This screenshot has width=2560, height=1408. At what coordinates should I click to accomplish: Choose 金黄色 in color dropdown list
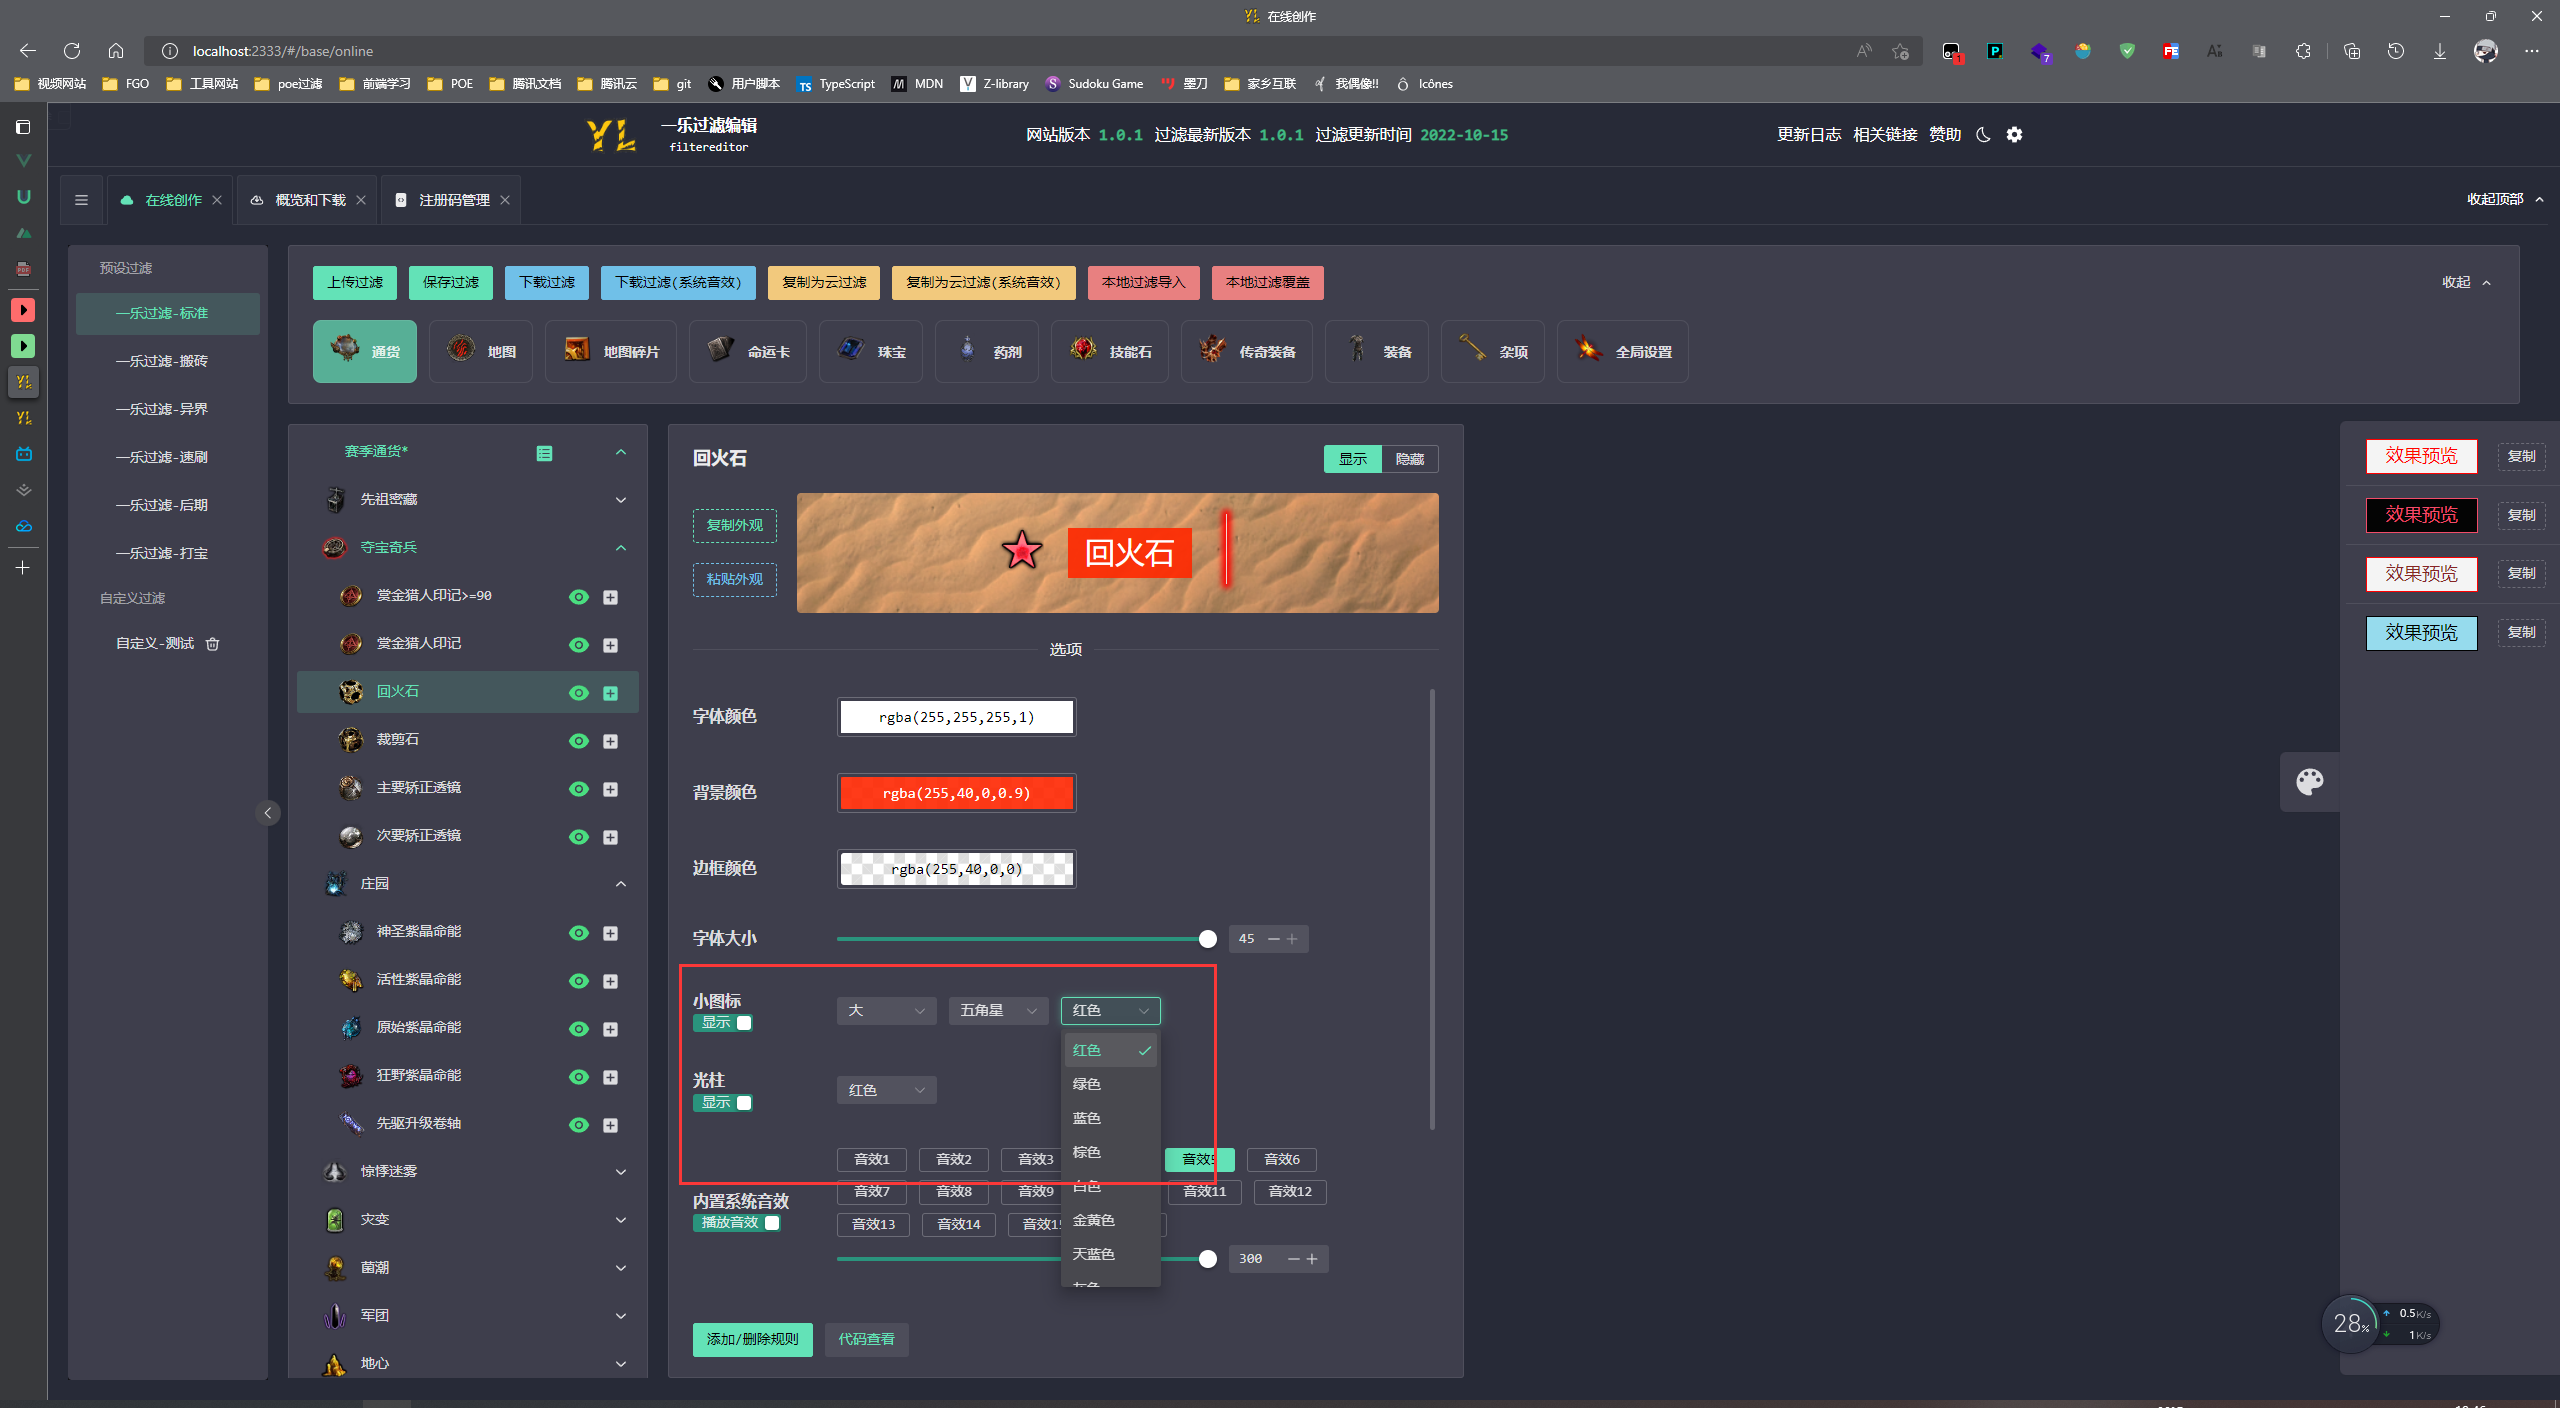(x=1111, y=1220)
